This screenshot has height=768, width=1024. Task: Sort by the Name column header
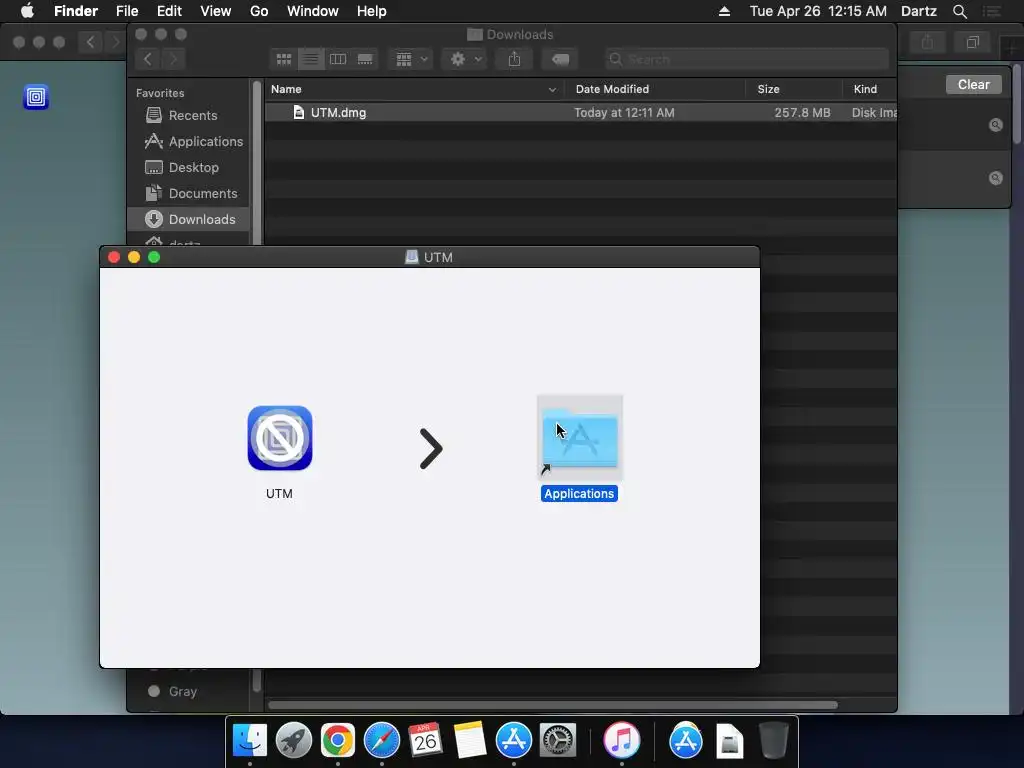point(286,89)
